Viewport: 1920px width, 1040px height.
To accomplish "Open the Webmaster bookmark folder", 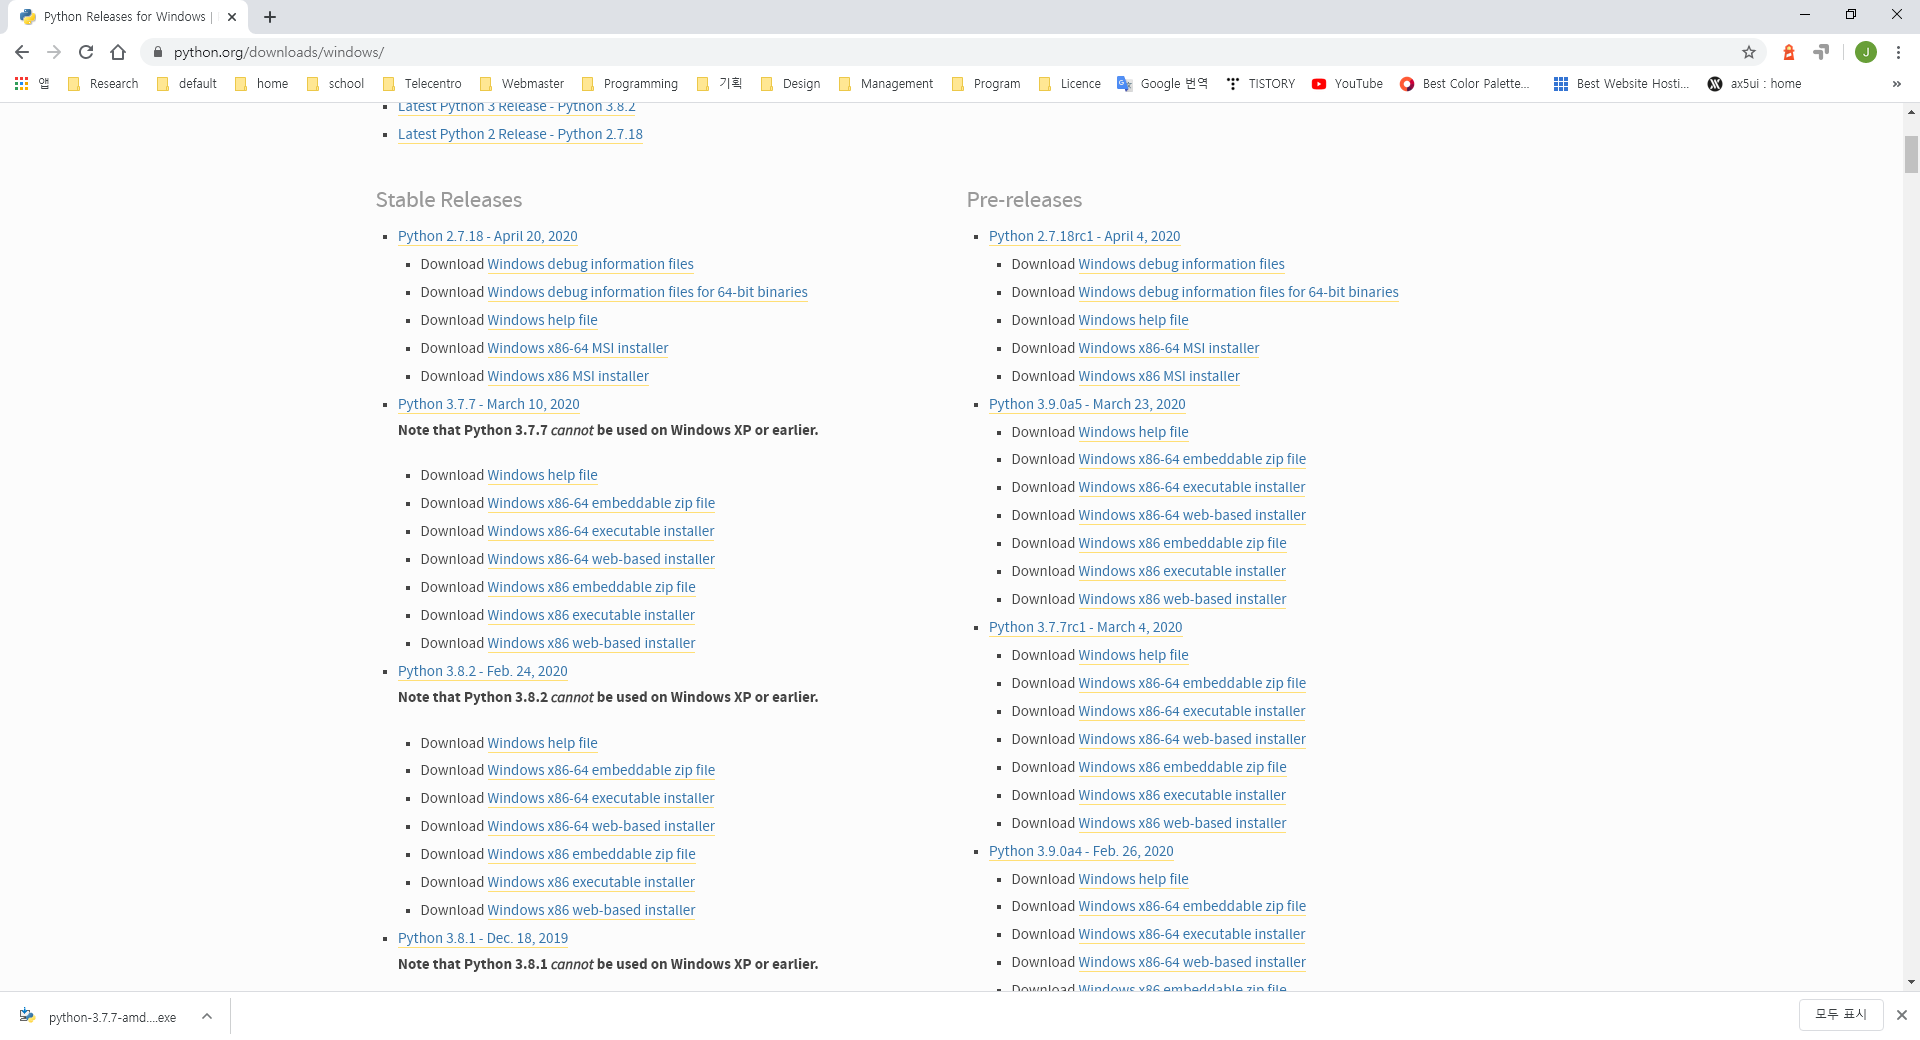I will click(522, 84).
